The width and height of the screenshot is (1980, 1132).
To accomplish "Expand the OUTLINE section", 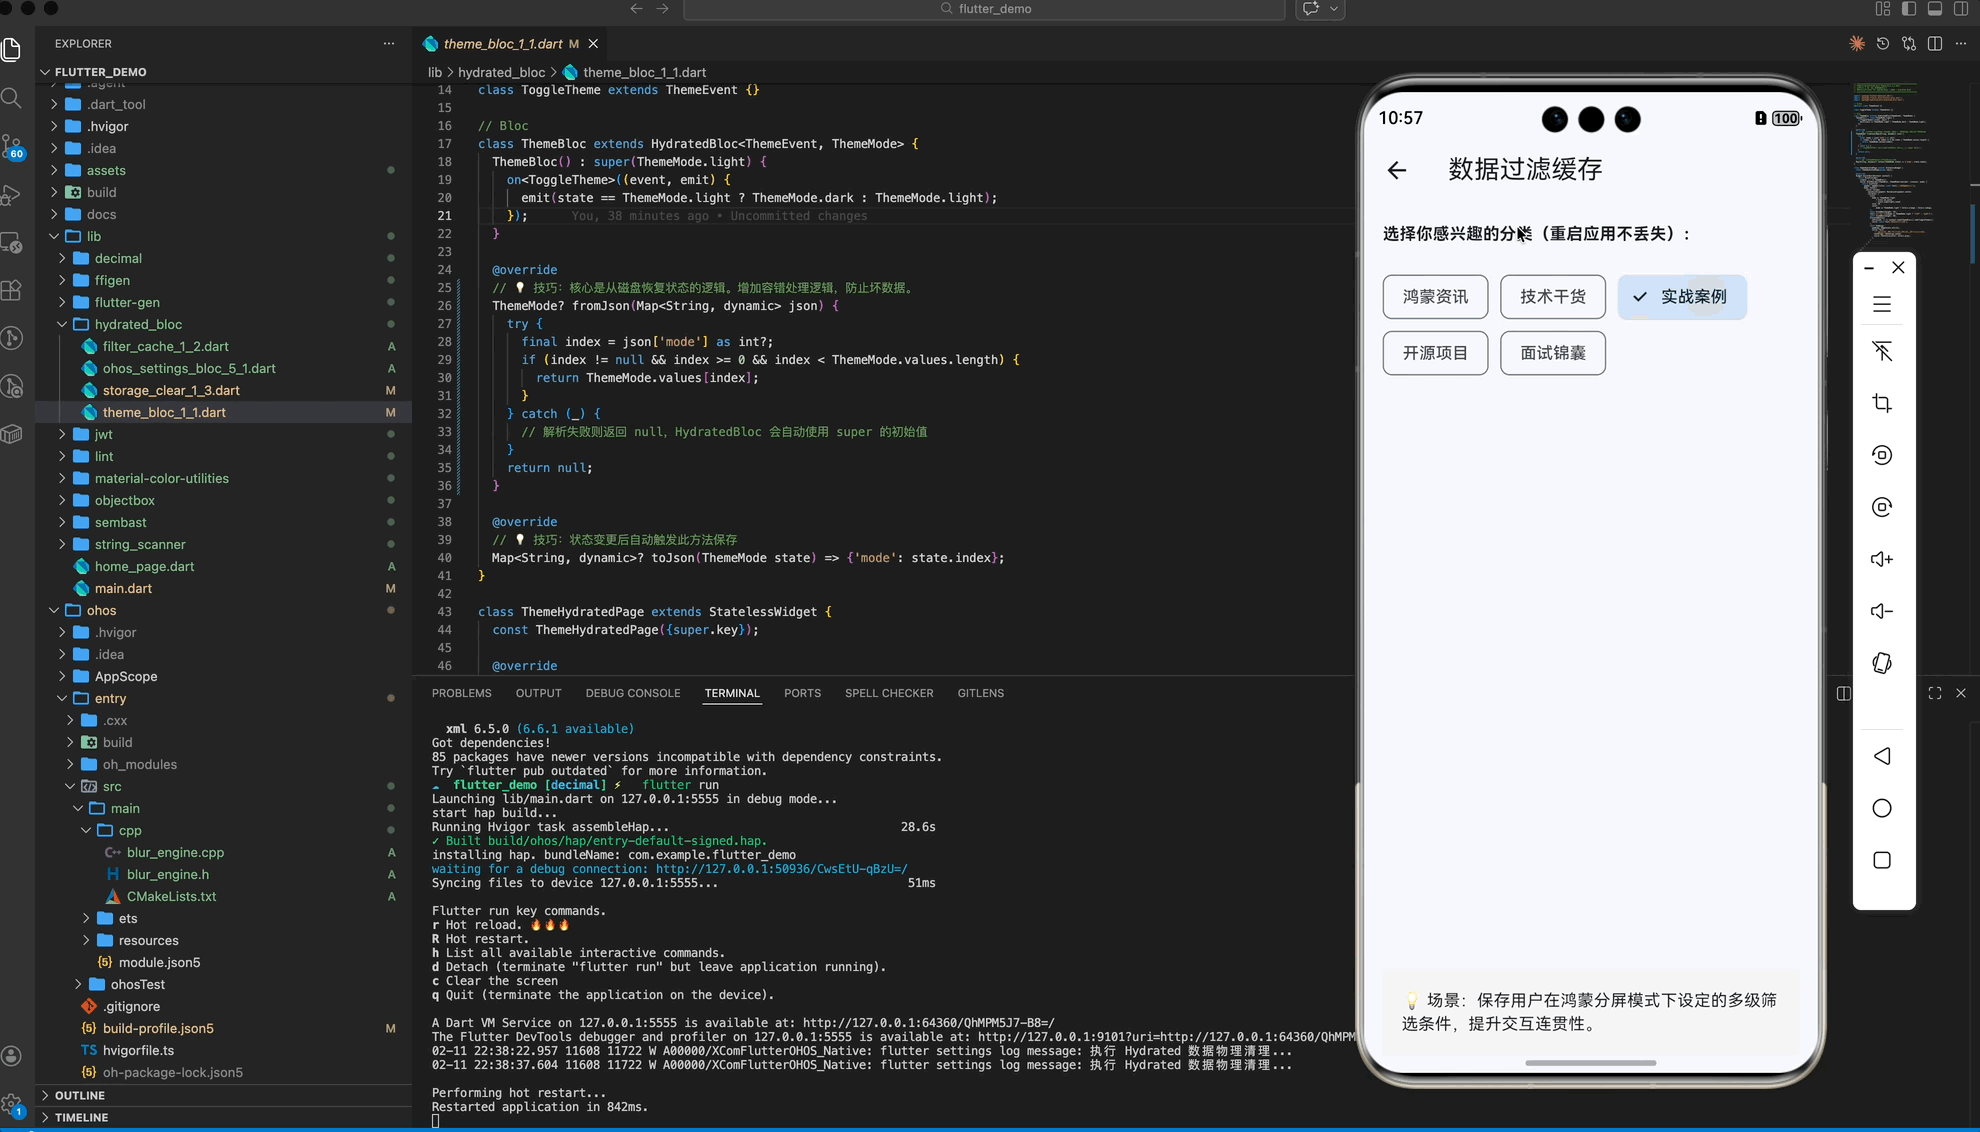I will point(80,1095).
